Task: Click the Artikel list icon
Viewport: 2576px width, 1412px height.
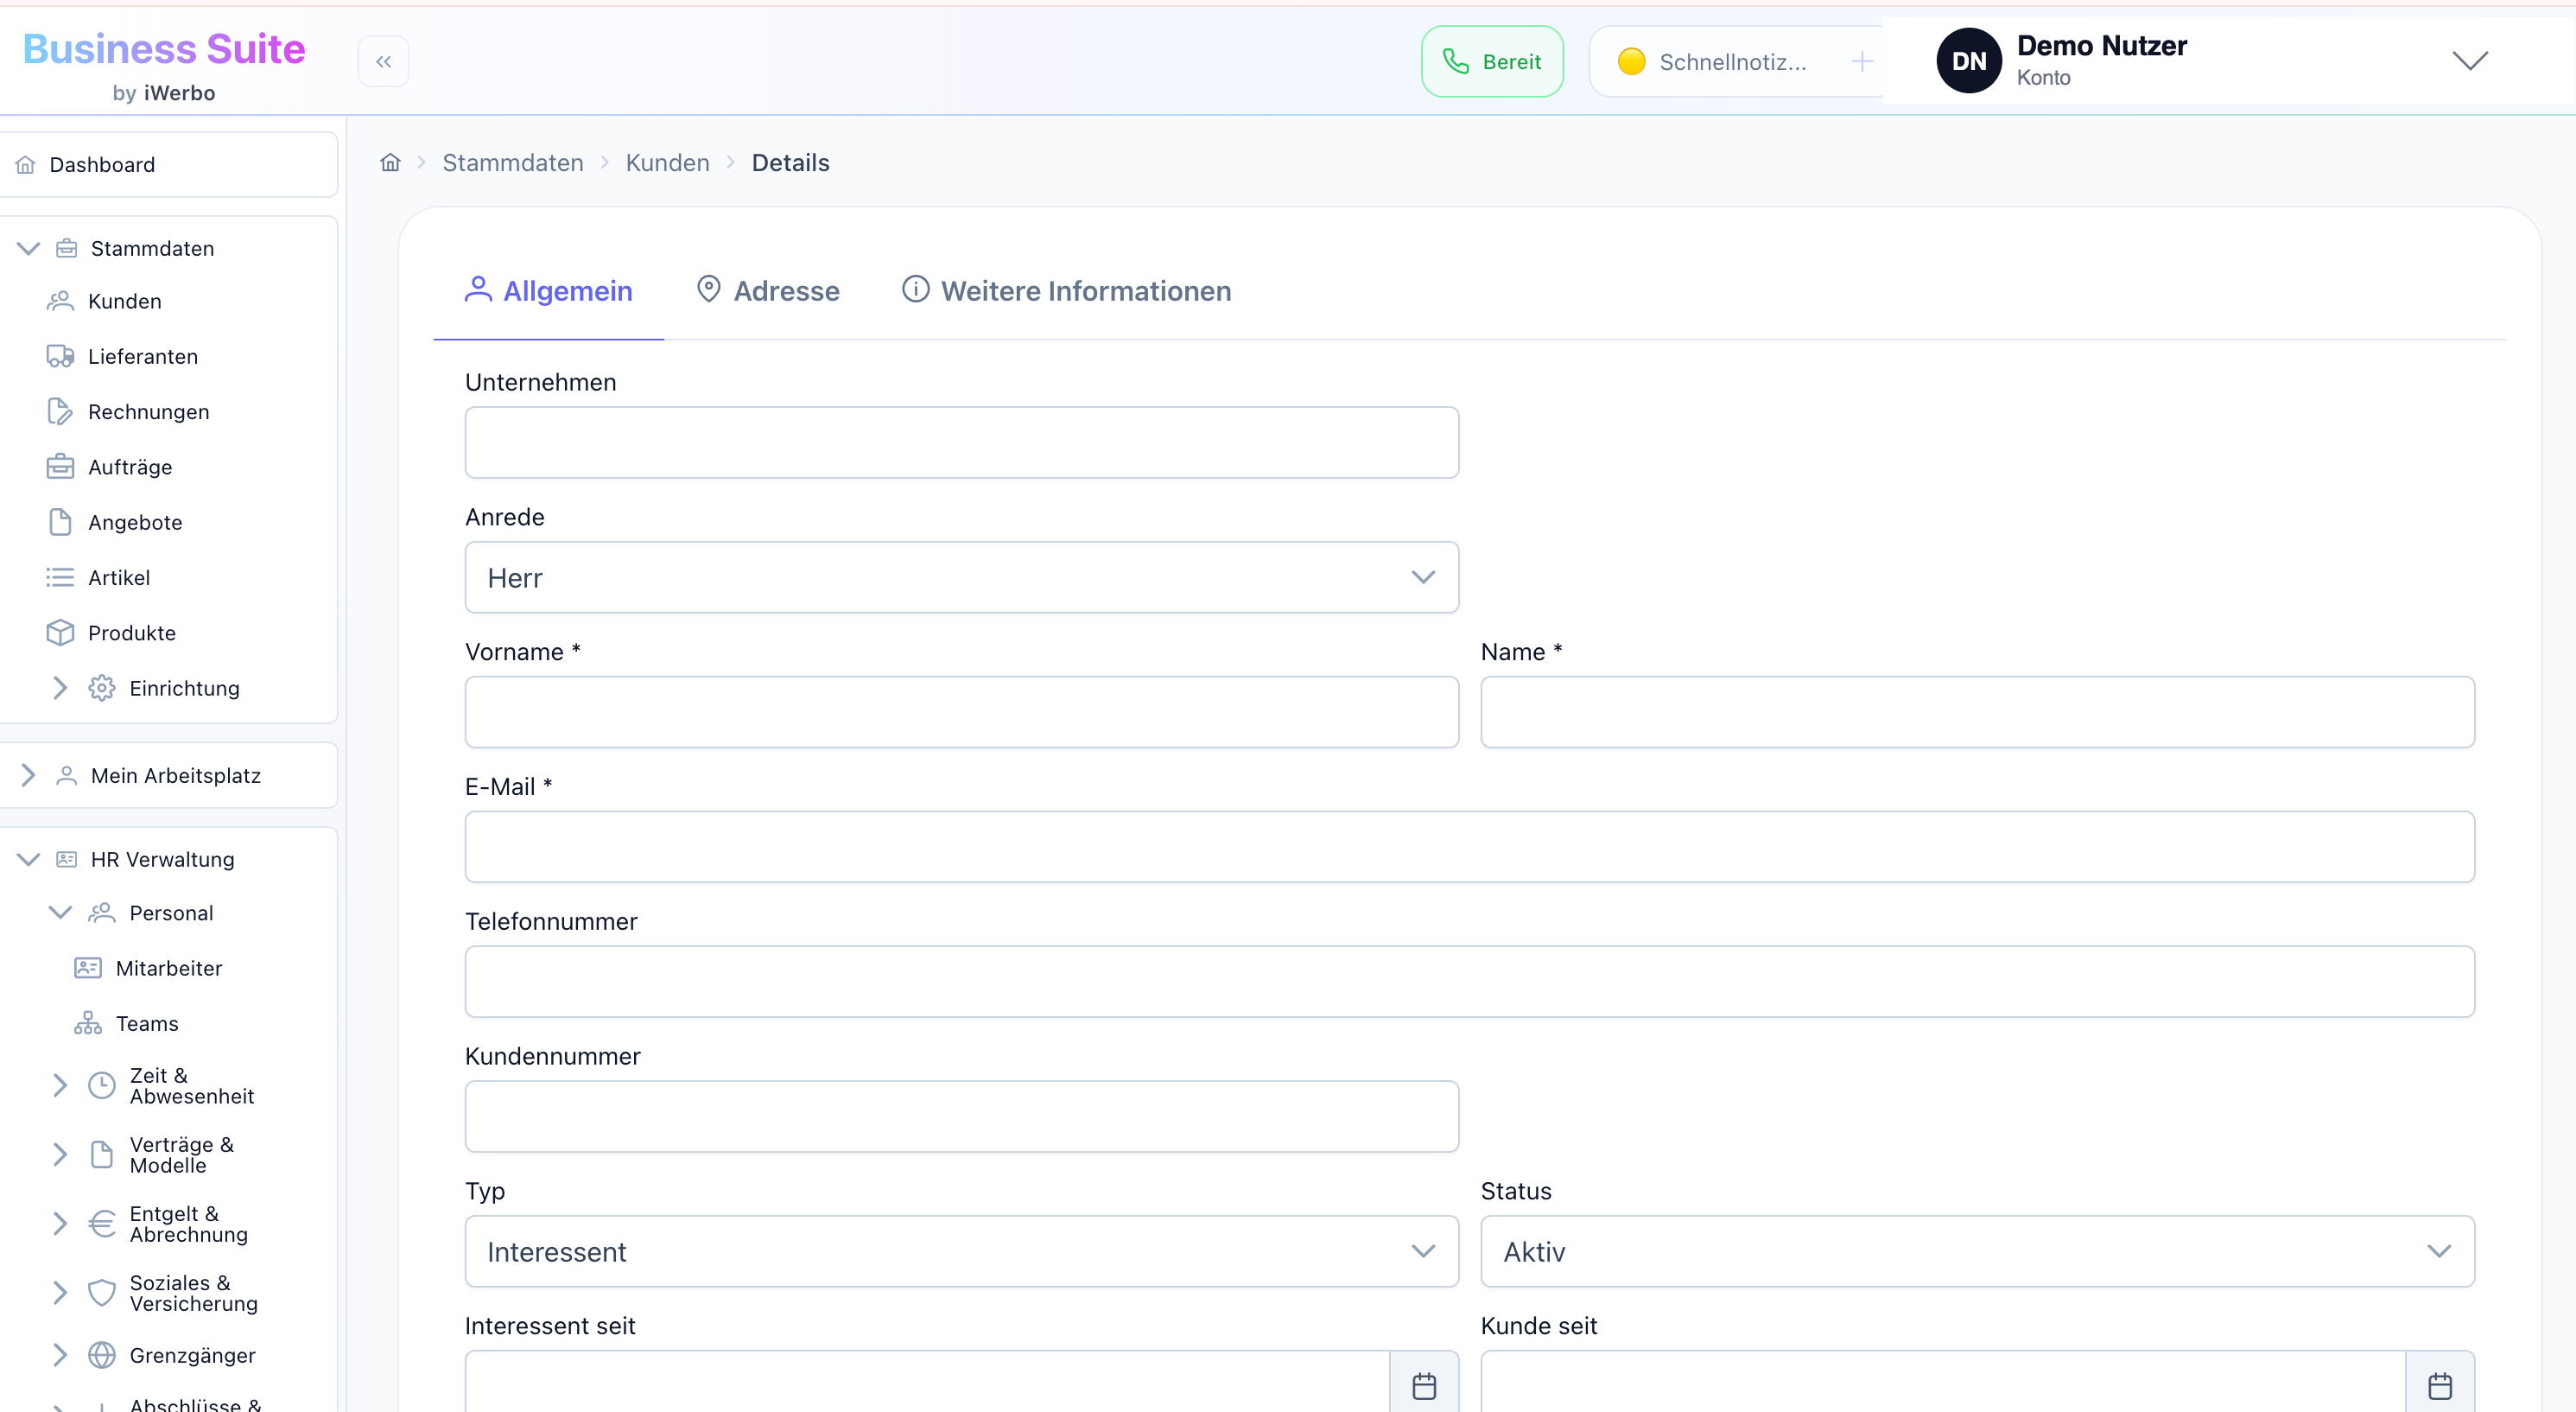Action: (x=60, y=577)
